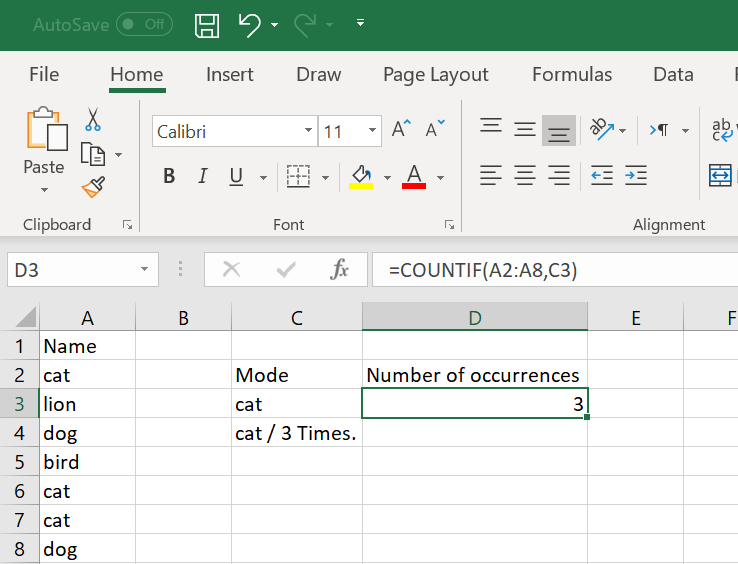Open Fill Color palette arrow
Image resolution: width=738 pixels, height=564 pixels.
pos(387,177)
